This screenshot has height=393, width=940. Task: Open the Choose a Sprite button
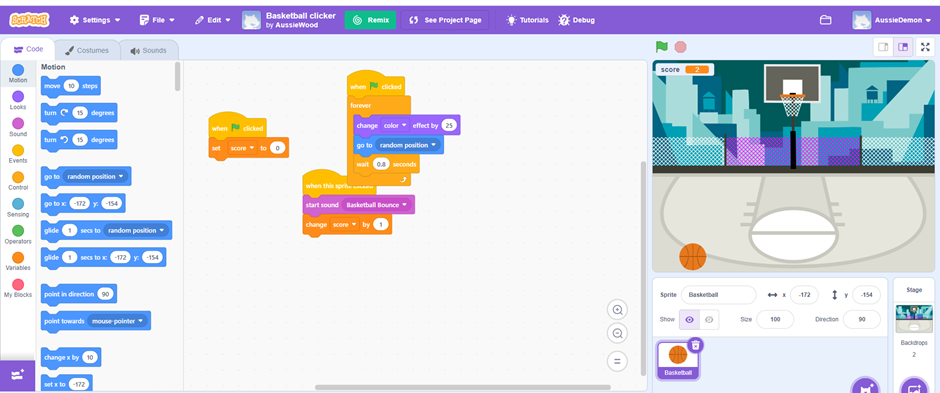click(x=864, y=386)
